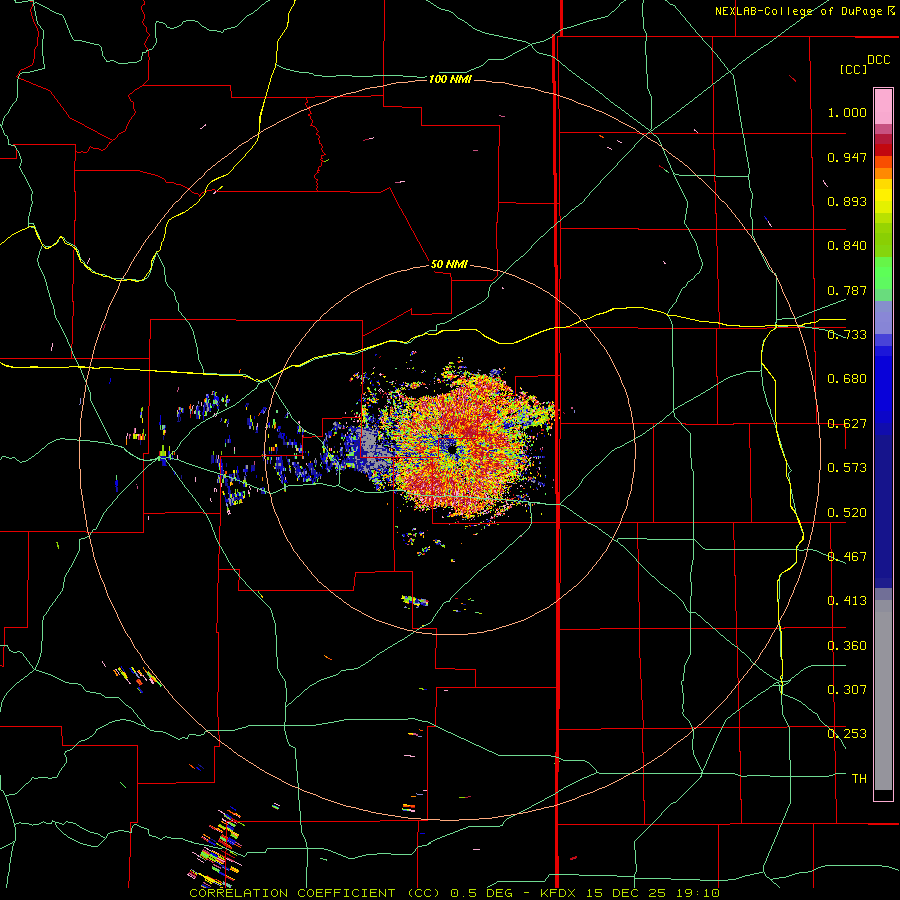
Task: Select the 0.413 scale value
Action: click(x=847, y=601)
